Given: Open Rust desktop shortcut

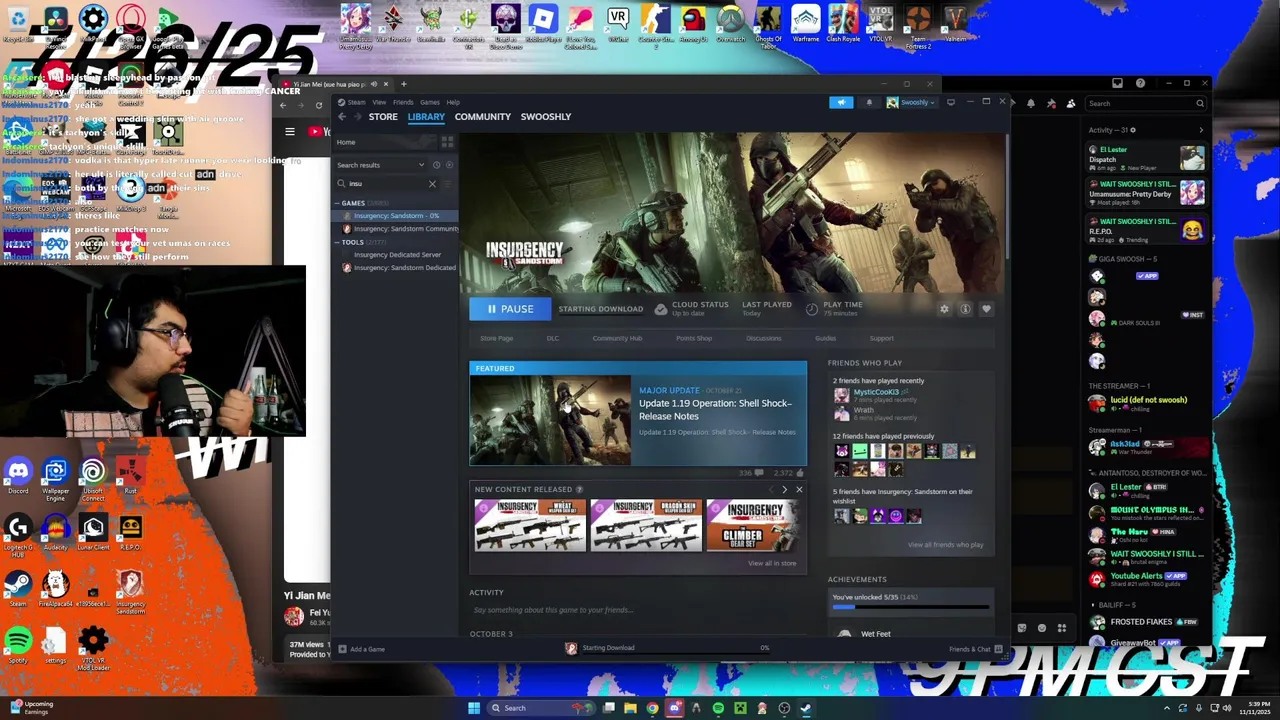Looking at the screenshot, I should pyautogui.click(x=130, y=474).
